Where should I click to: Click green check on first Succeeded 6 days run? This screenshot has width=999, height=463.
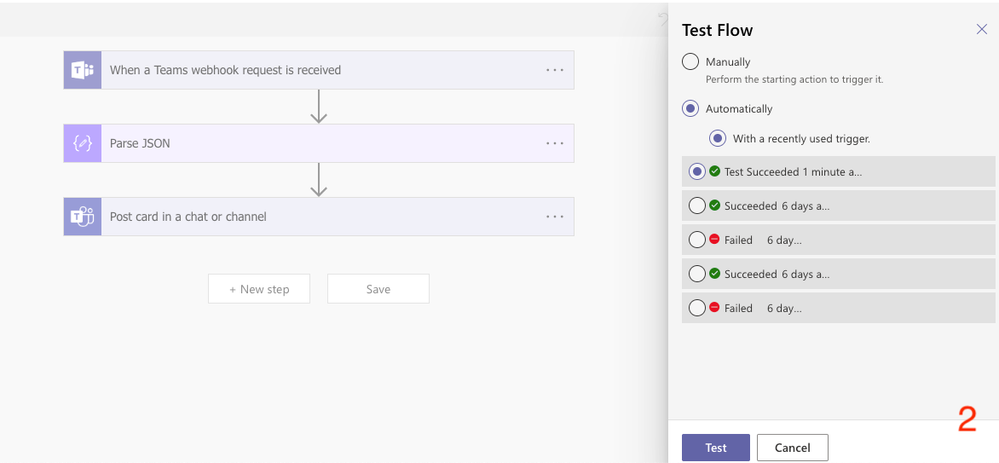(x=714, y=205)
